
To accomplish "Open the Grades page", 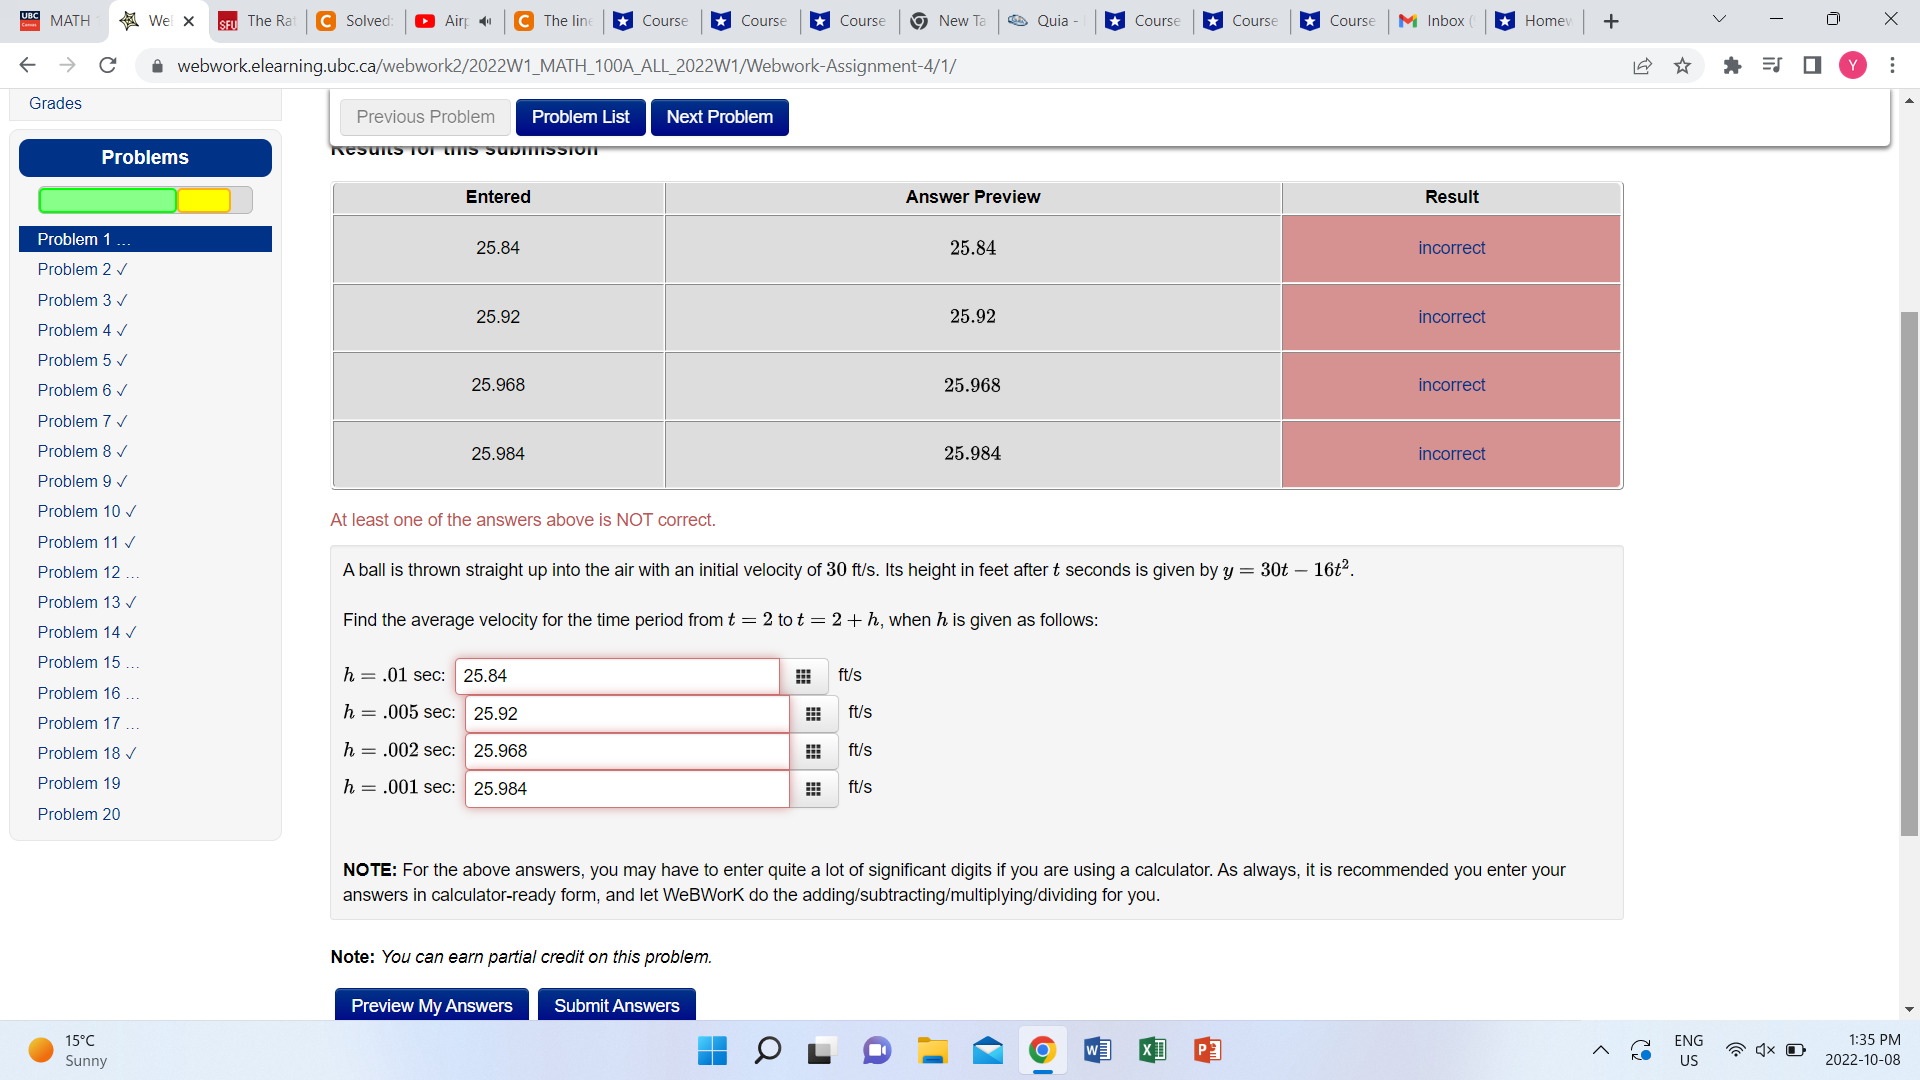I will pyautogui.click(x=55, y=103).
